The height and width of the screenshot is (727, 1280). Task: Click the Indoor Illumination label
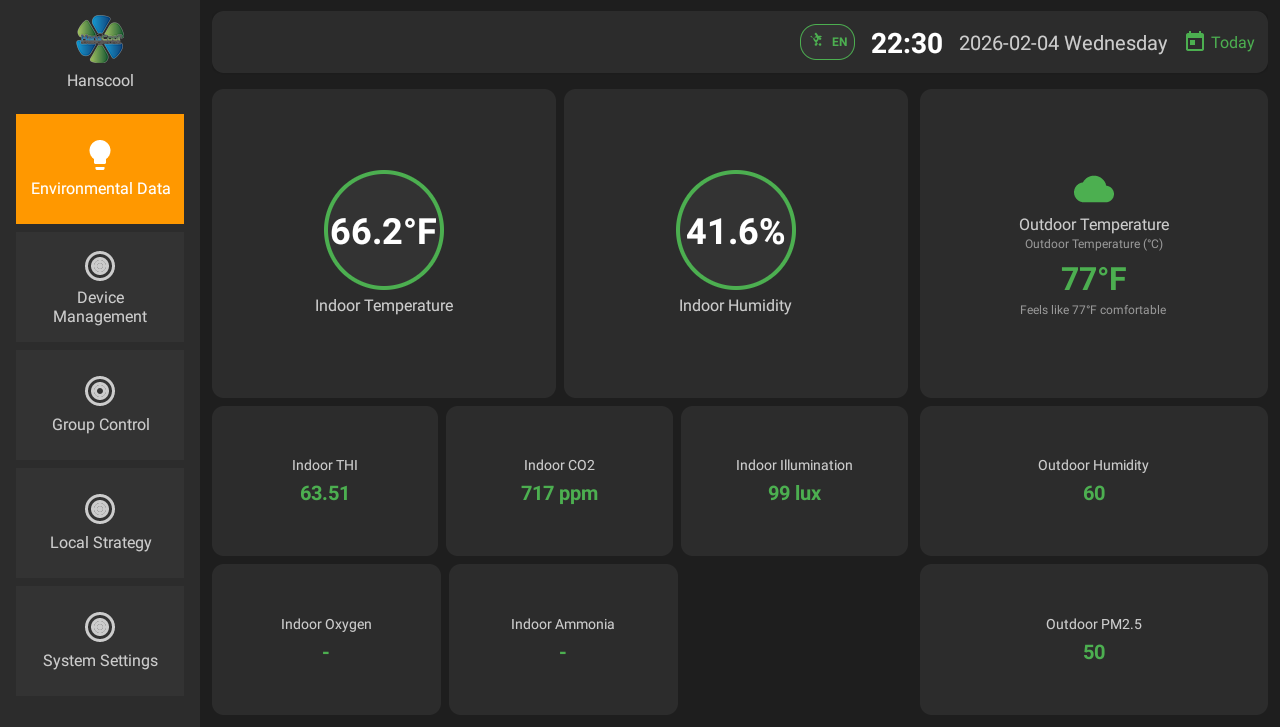(794, 465)
